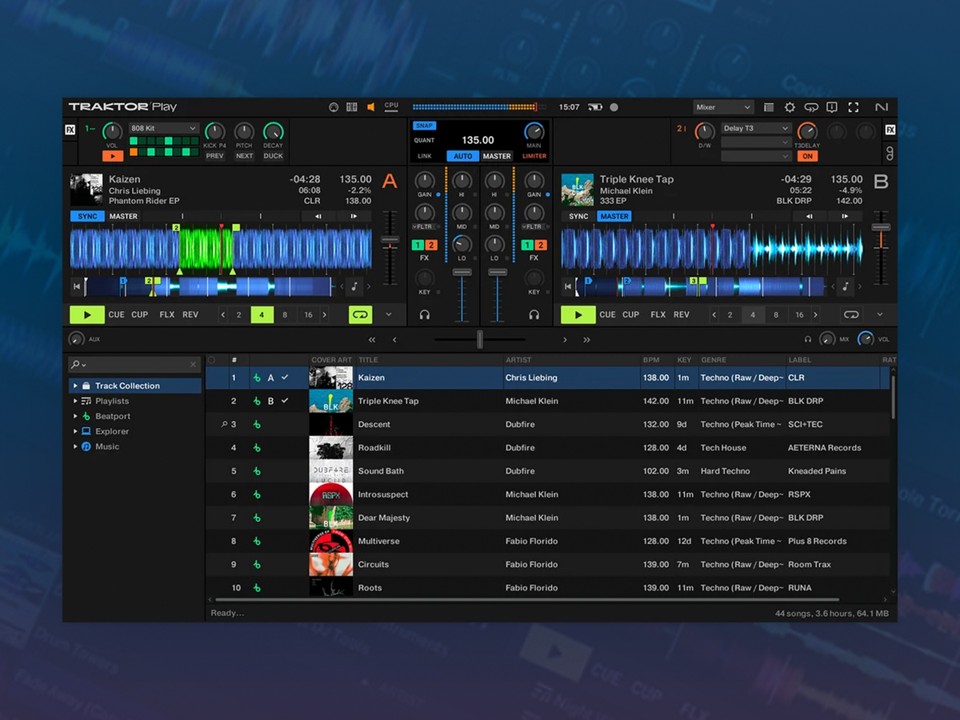960x720 pixels.
Task: Sort by the ARTIST column header
Action: coord(518,360)
